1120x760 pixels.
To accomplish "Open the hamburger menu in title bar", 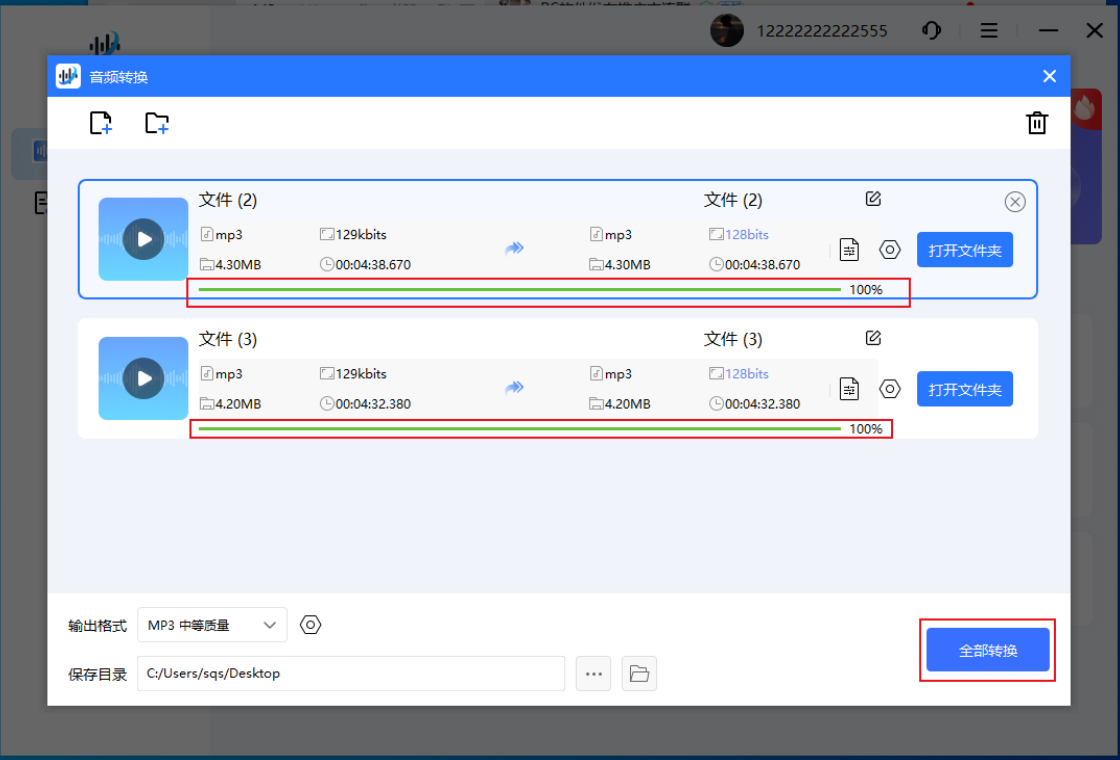I will 989,31.
